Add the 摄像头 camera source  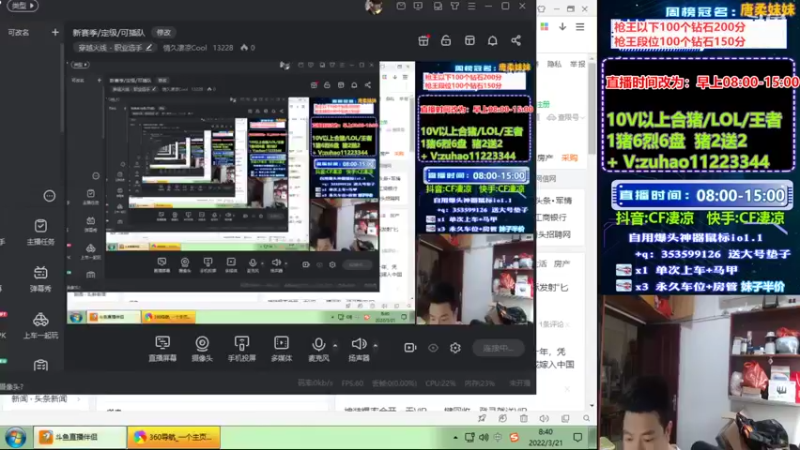(x=202, y=348)
